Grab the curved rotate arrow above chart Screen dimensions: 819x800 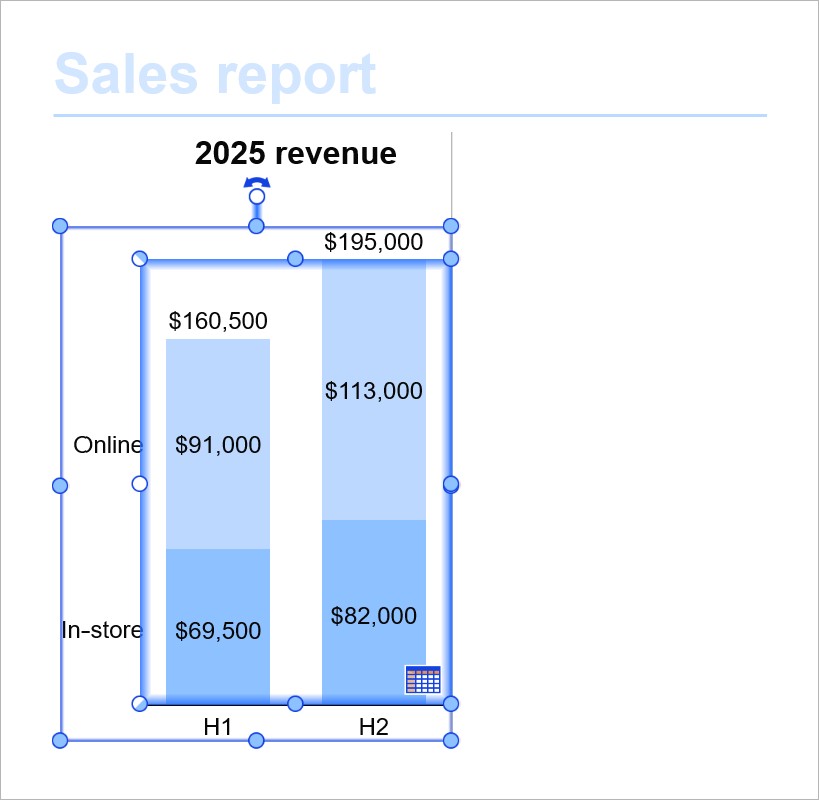pyautogui.click(x=257, y=183)
